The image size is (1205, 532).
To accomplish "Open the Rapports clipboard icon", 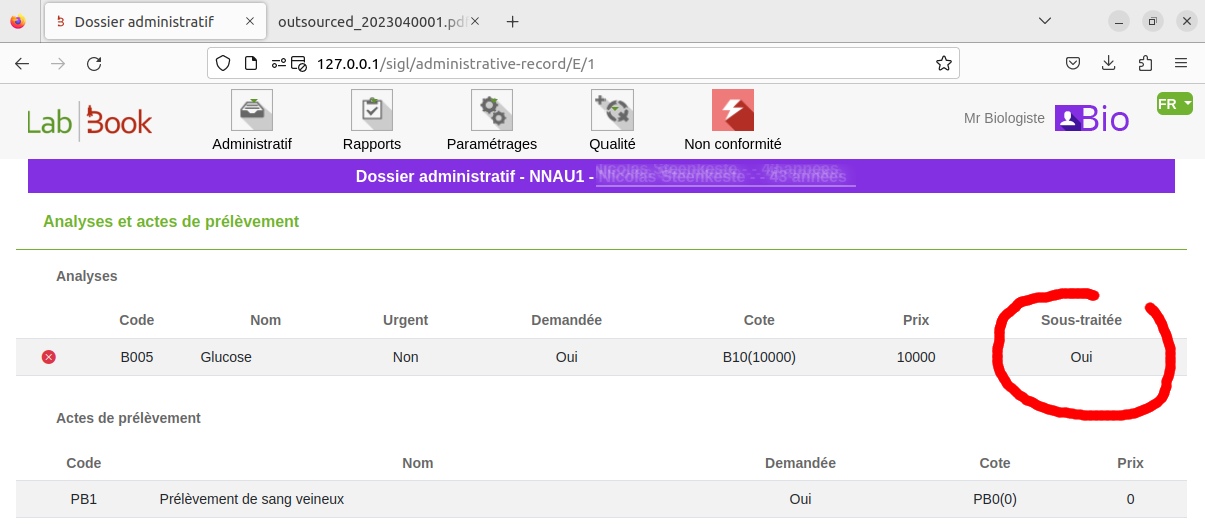I will pyautogui.click(x=371, y=111).
